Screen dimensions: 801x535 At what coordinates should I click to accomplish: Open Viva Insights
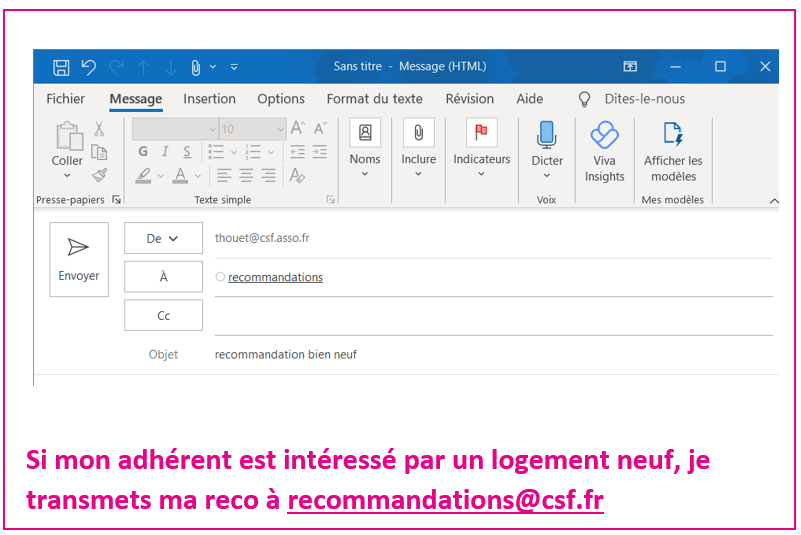[604, 150]
